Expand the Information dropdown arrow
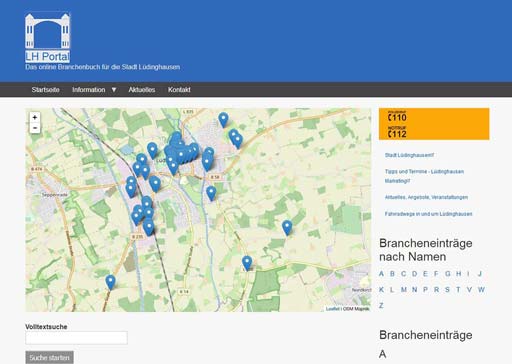 pos(114,90)
